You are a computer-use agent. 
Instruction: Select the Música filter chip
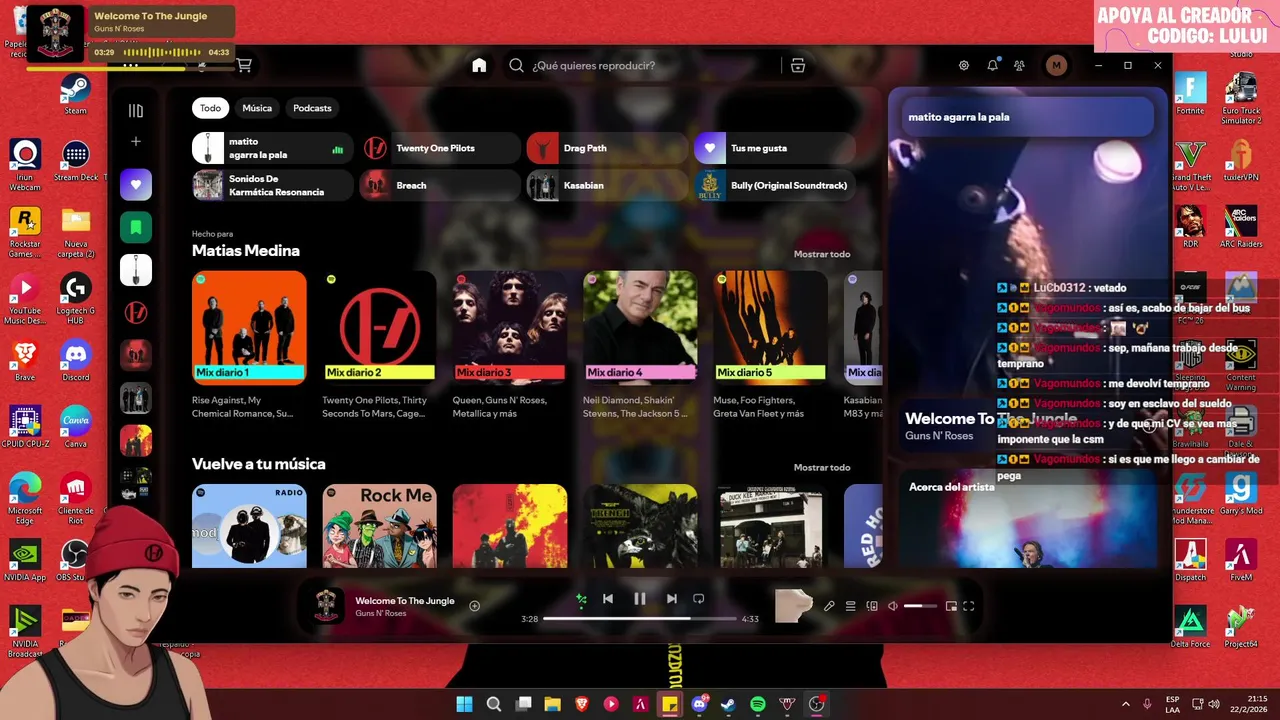(x=257, y=108)
